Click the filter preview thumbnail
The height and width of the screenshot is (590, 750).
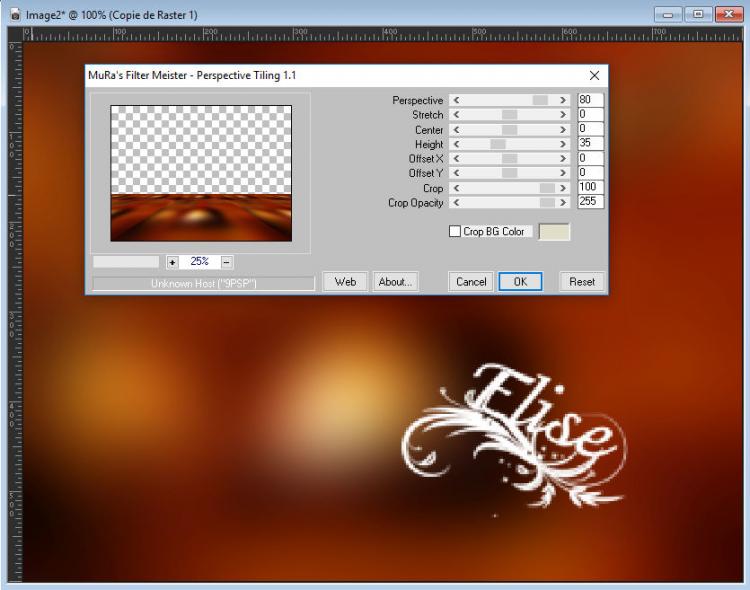tap(201, 173)
